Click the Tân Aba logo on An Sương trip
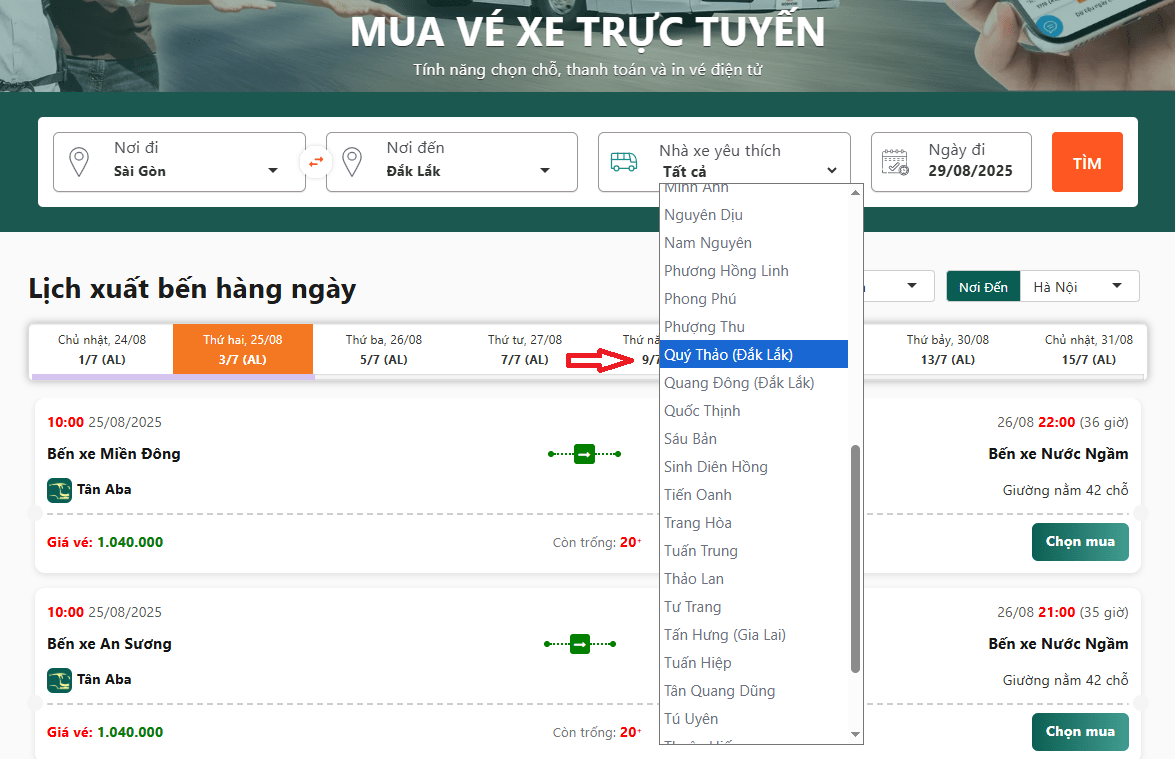 tap(59, 680)
